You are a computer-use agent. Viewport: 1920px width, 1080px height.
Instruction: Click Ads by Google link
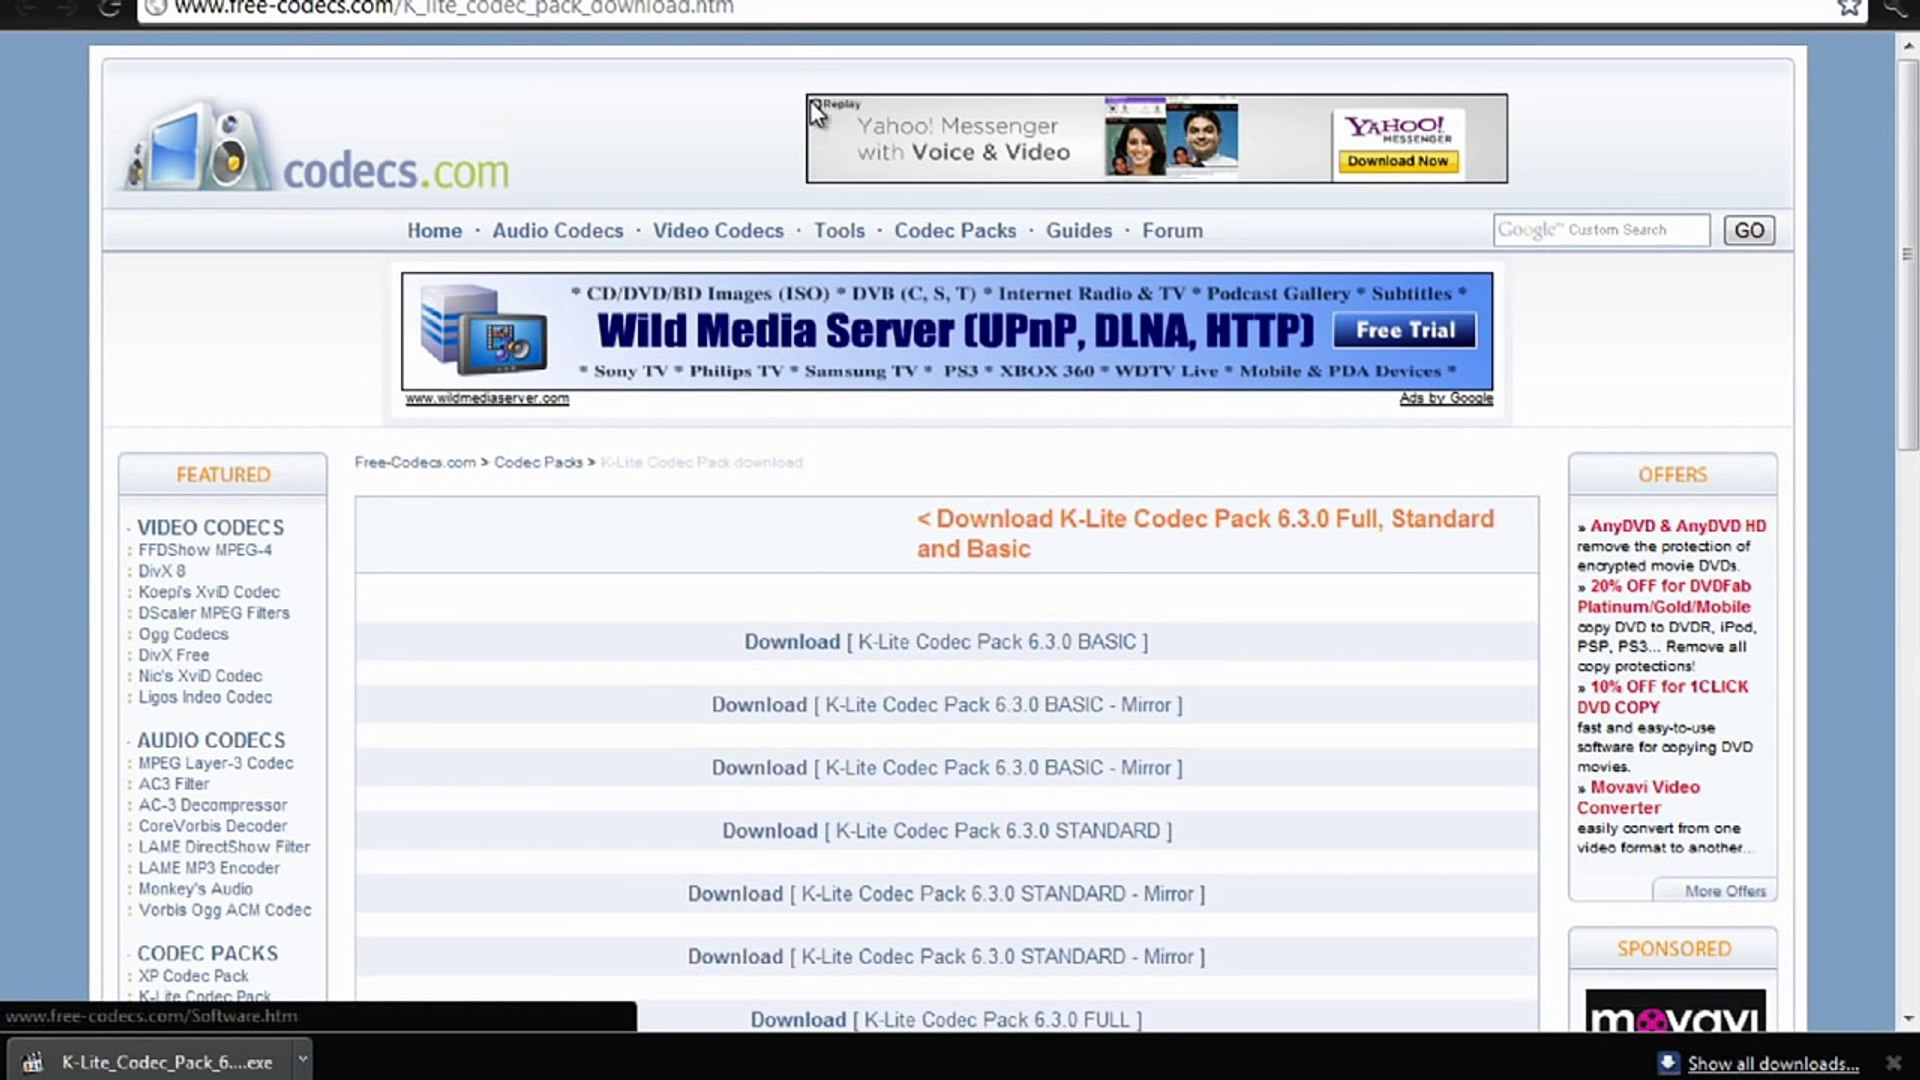point(1446,398)
